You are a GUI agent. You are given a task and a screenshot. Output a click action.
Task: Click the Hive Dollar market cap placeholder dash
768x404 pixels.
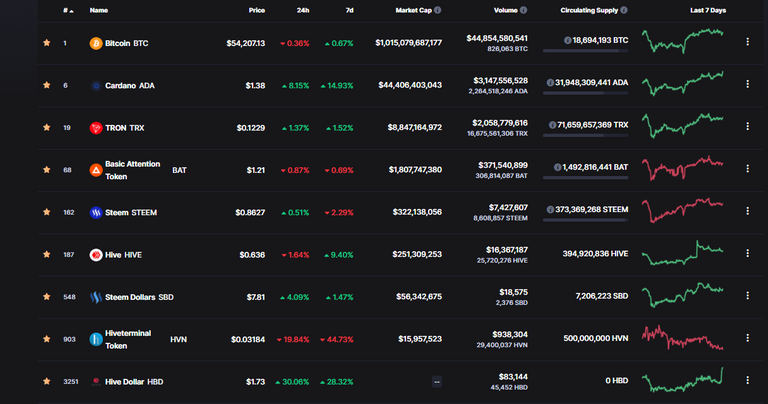tap(437, 381)
